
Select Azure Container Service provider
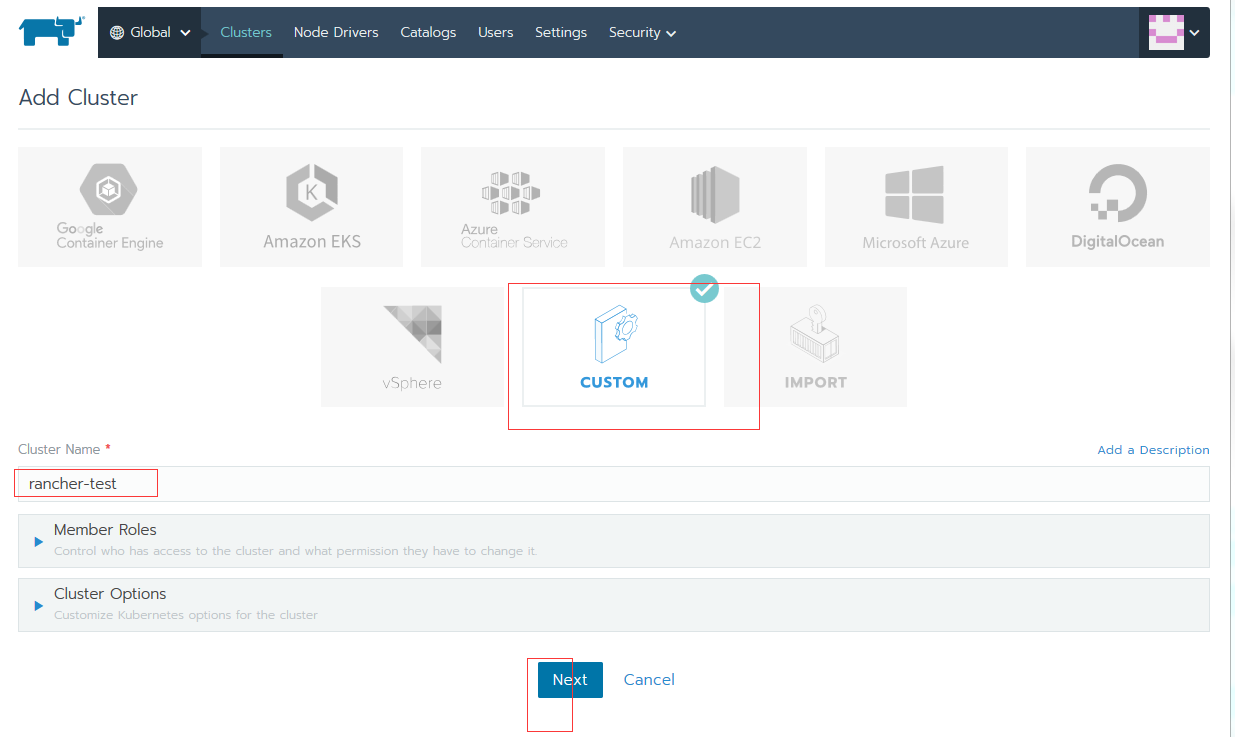(x=513, y=207)
